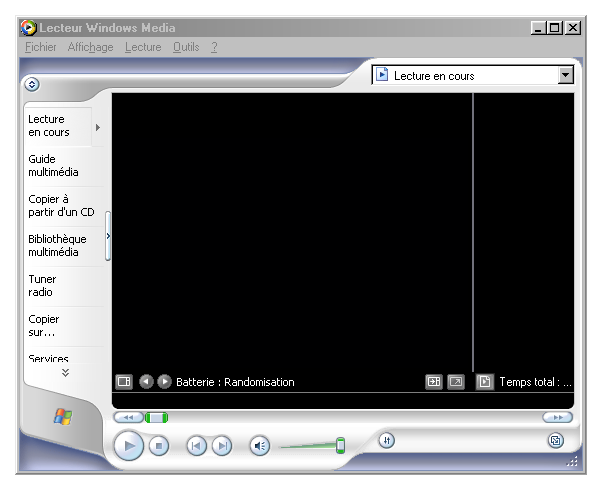The image size is (614, 493).
Task: Click the video size-to-fit icon
Action: (x=434, y=381)
